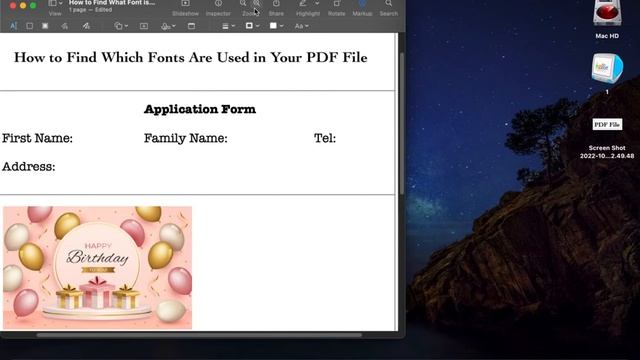Select the Sketch tool
The height and width of the screenshot is (360, 640).
point(64,26)
